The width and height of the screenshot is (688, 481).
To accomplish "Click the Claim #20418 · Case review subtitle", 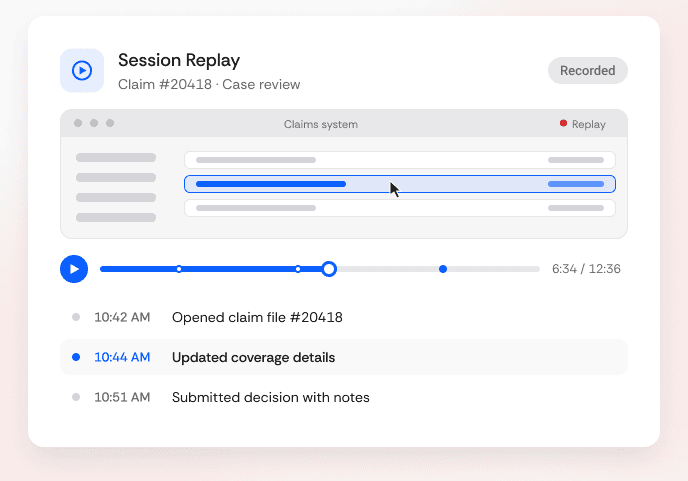I will (x=209, y=84).
